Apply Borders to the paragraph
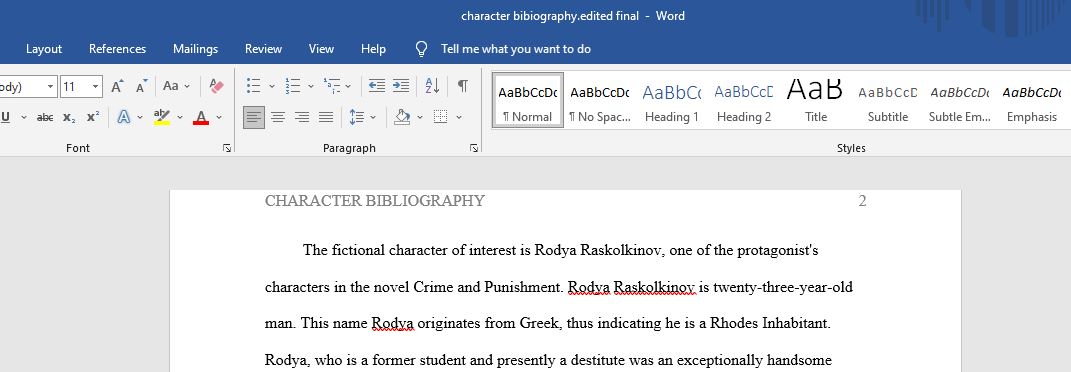The height and width of the screenshot is (372, 1071). click(x=441, y=117)
